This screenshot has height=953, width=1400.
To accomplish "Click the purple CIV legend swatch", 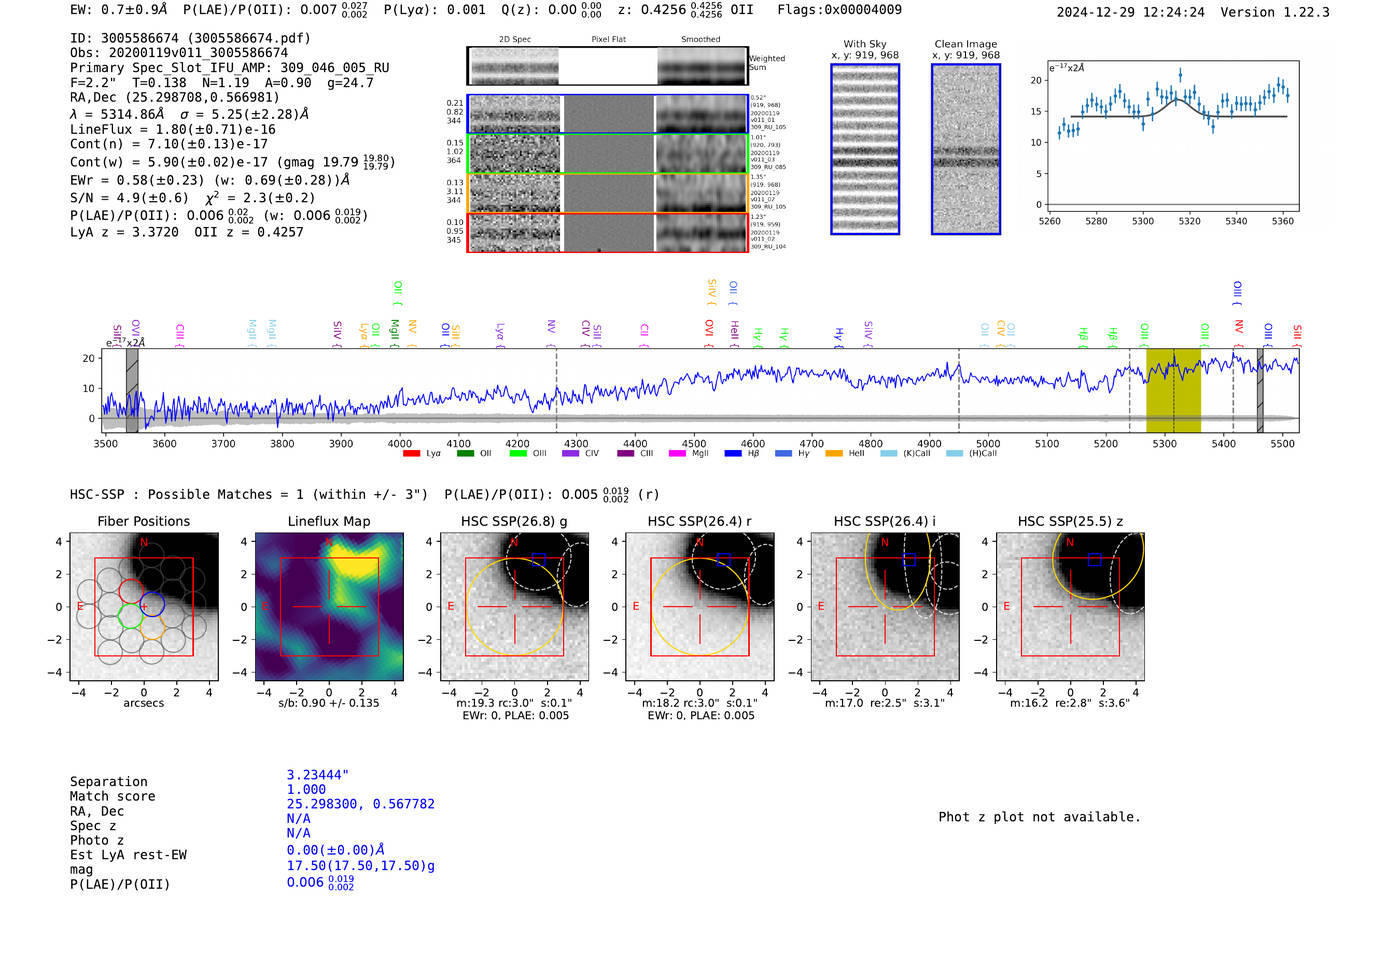I will [x=571, y=453].
